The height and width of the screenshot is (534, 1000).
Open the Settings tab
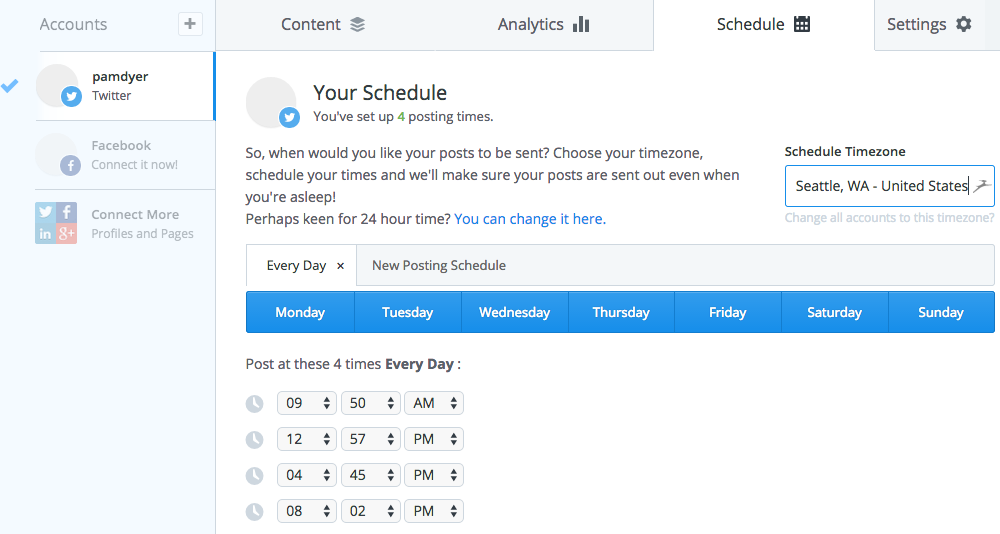click(929, 25)
